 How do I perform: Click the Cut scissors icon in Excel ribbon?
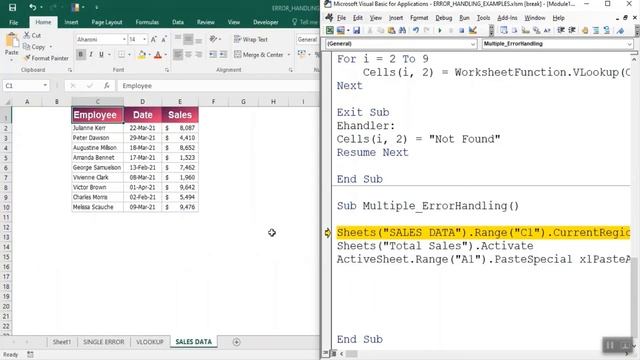pos(27,35)
